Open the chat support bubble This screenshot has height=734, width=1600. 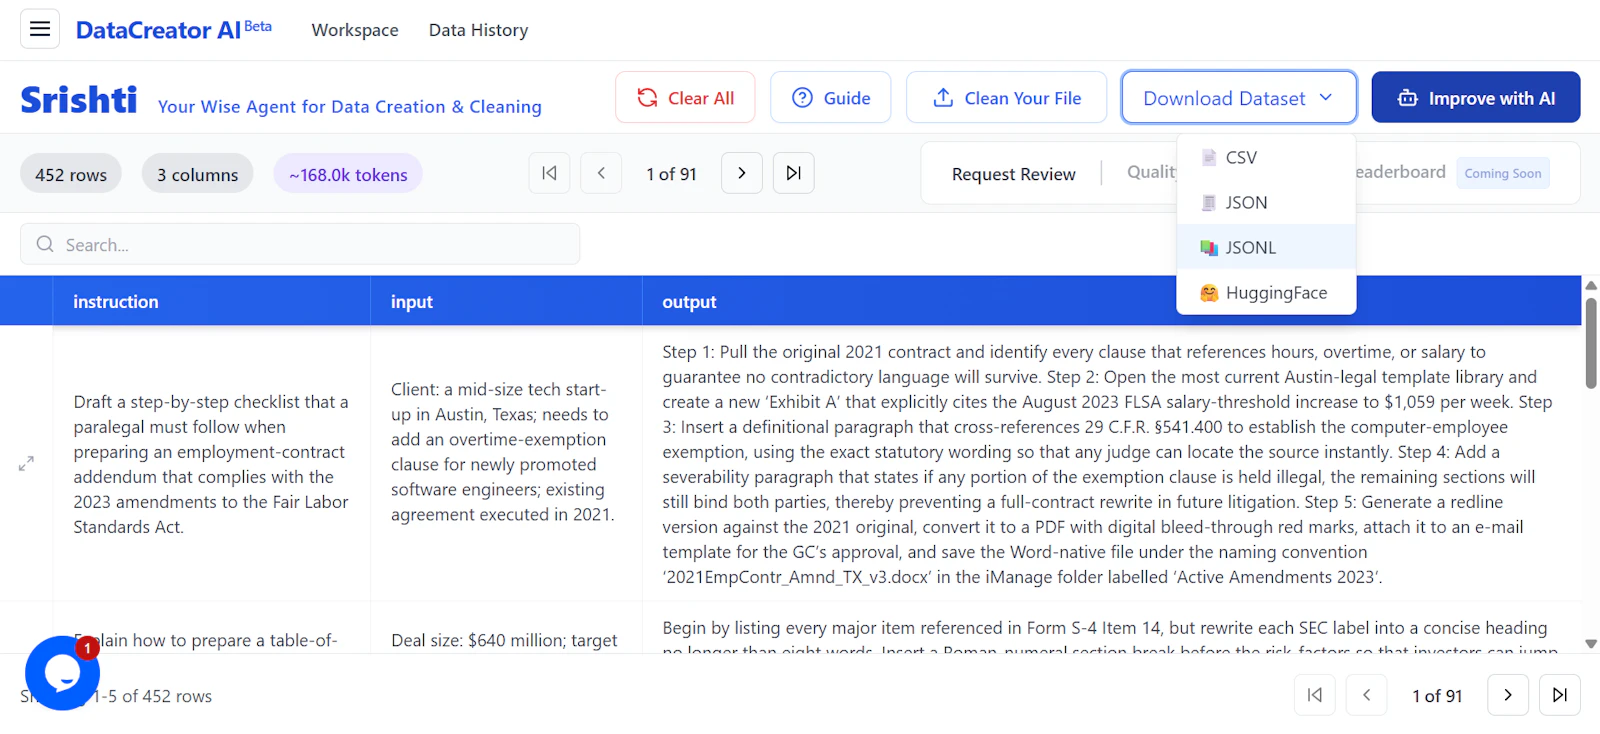pyautogui.click(x=62, y=672)
